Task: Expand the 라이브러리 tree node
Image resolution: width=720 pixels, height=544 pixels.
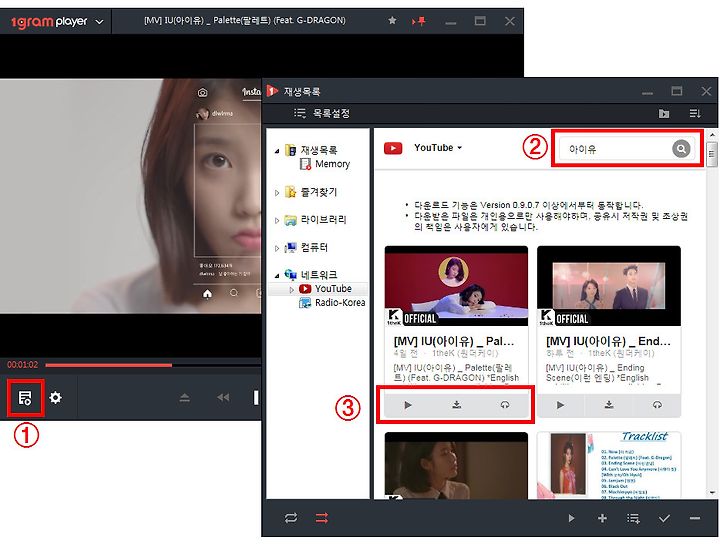Action: (277, 220)
